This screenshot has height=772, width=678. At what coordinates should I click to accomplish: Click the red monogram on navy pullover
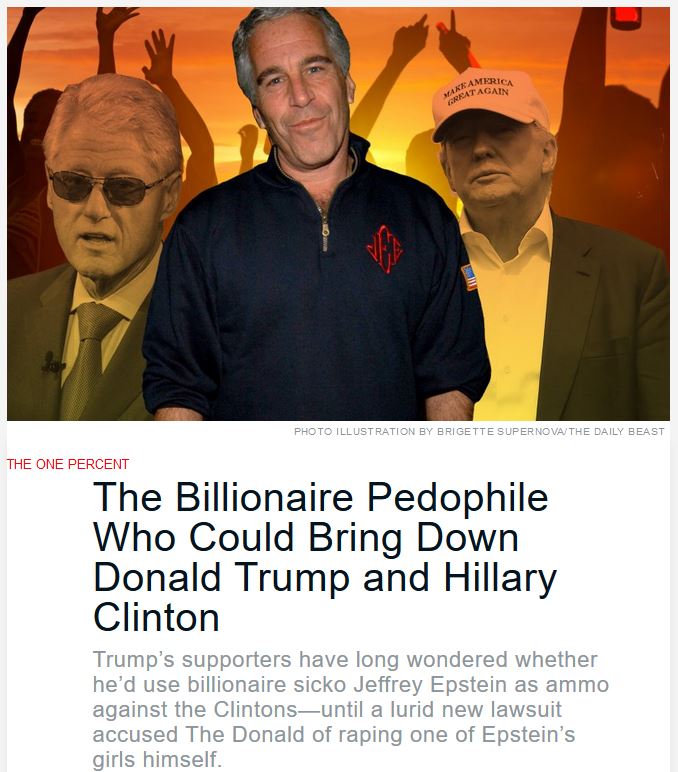pyautogui.click(x=385, y=249)
